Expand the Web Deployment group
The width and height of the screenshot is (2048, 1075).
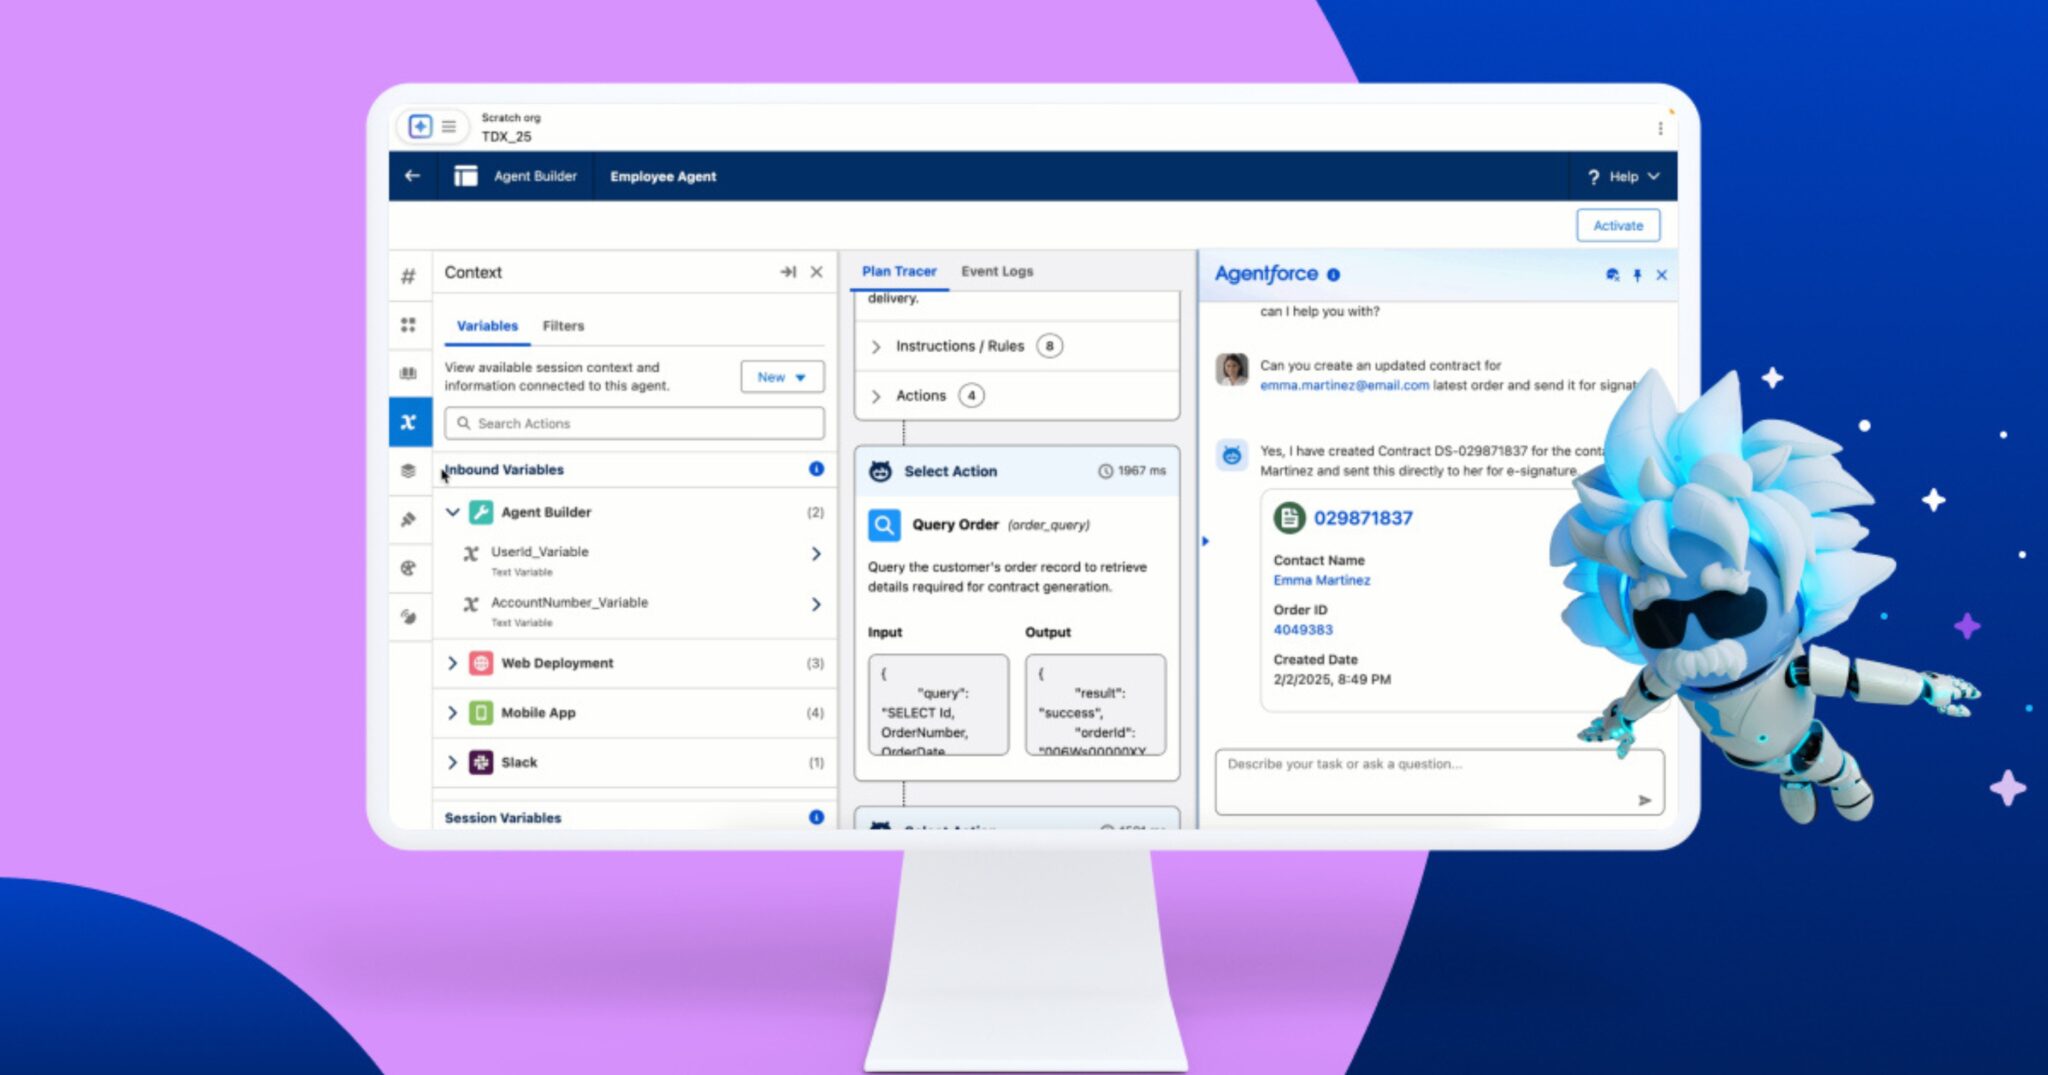tap(453, 663)
